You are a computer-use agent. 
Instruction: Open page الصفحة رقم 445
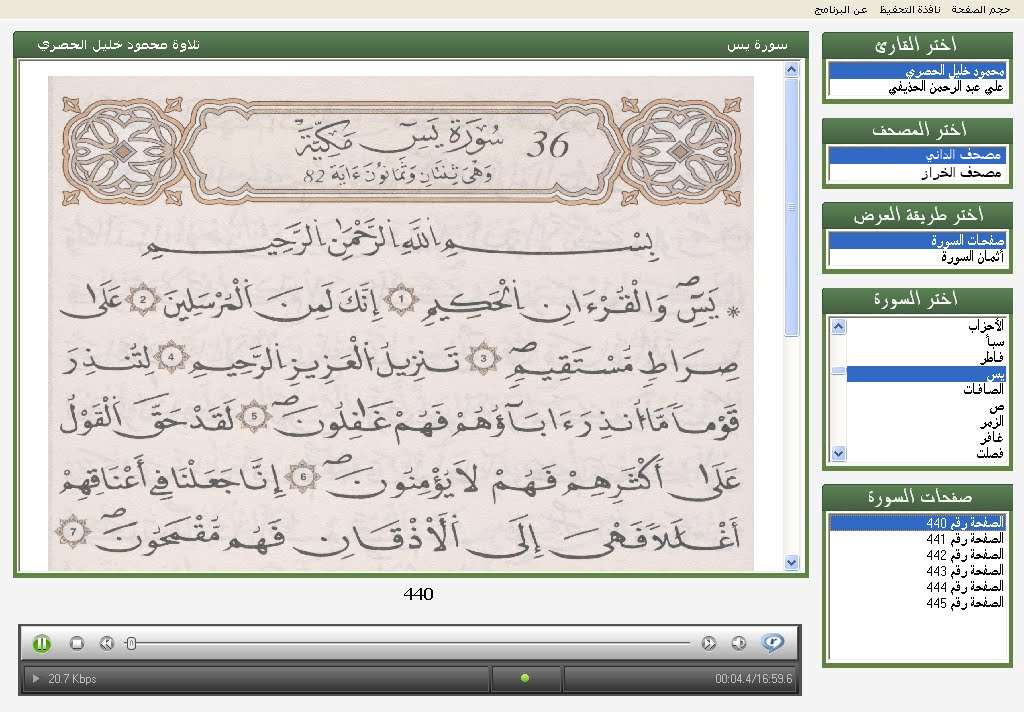point(917,603)
